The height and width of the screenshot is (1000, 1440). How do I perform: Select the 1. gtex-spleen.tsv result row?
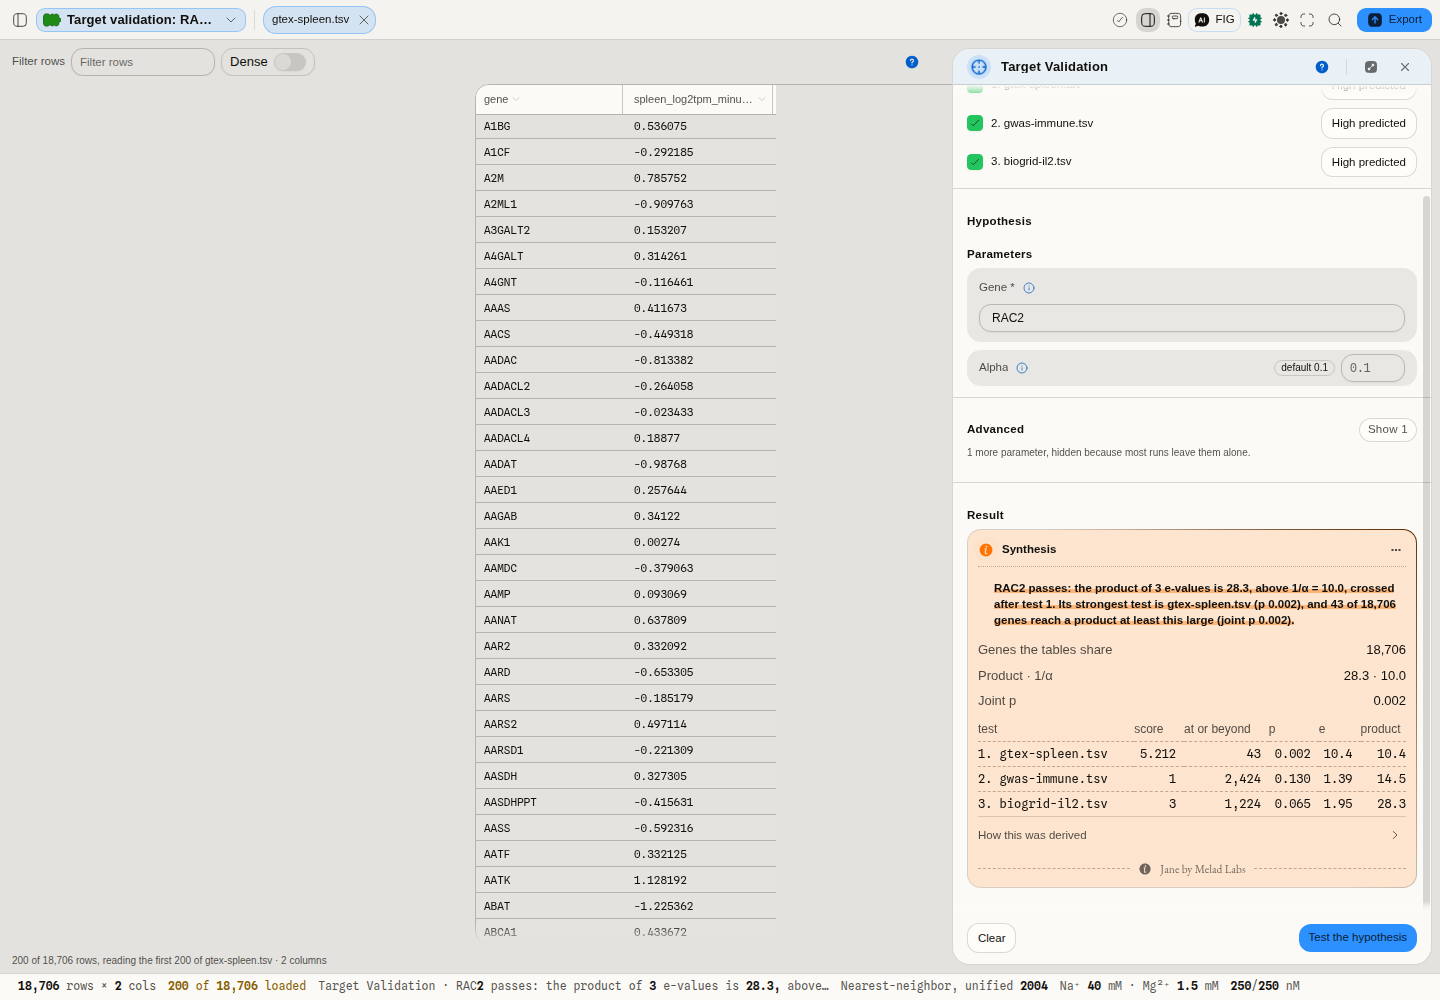coord(1192,754)
